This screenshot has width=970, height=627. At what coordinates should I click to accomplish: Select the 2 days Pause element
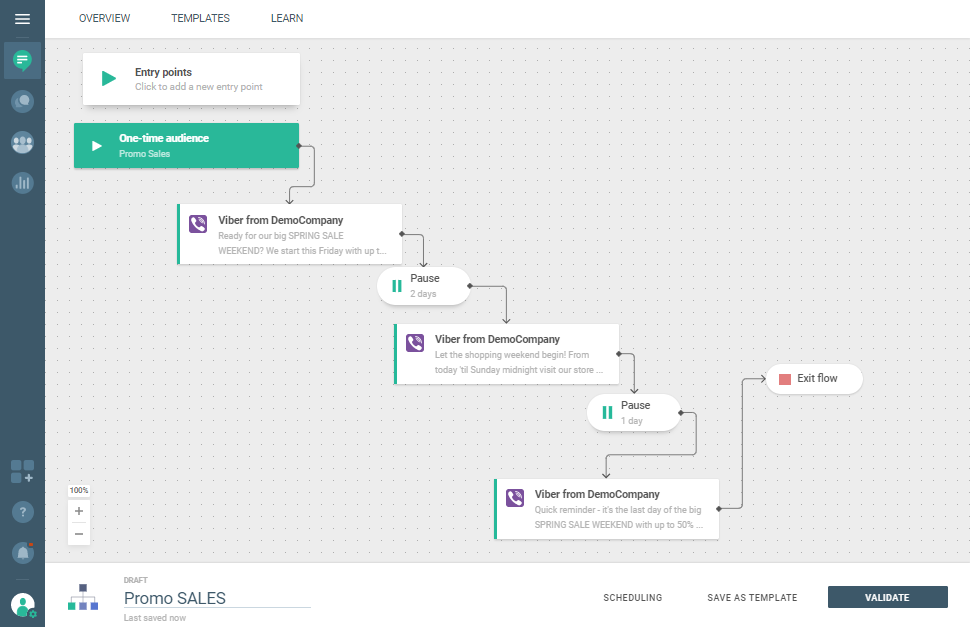[423, 286]
